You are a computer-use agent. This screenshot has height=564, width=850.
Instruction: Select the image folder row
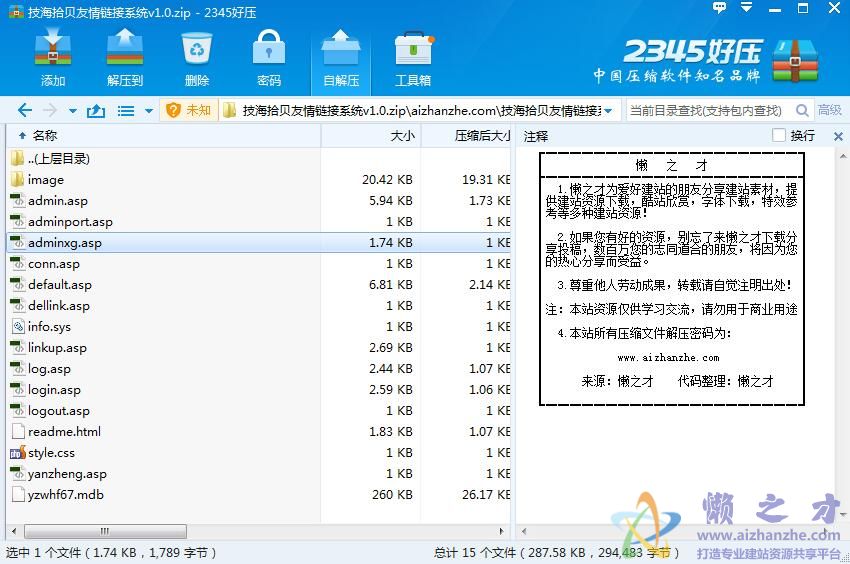(259, 180)
